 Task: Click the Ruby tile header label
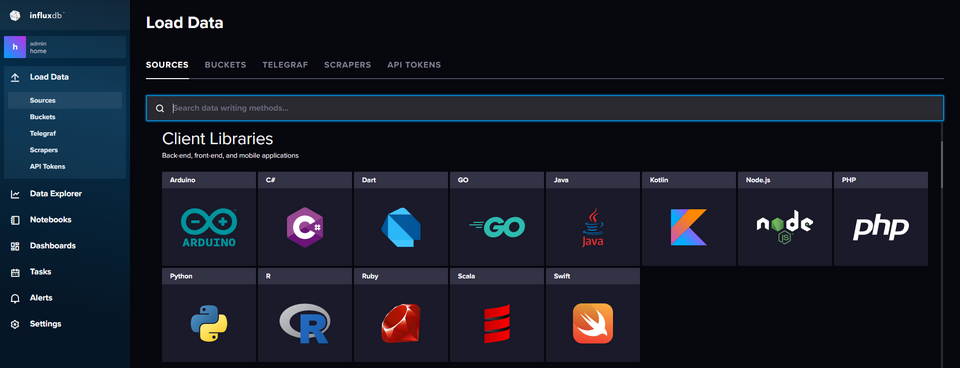pos(370,276)
